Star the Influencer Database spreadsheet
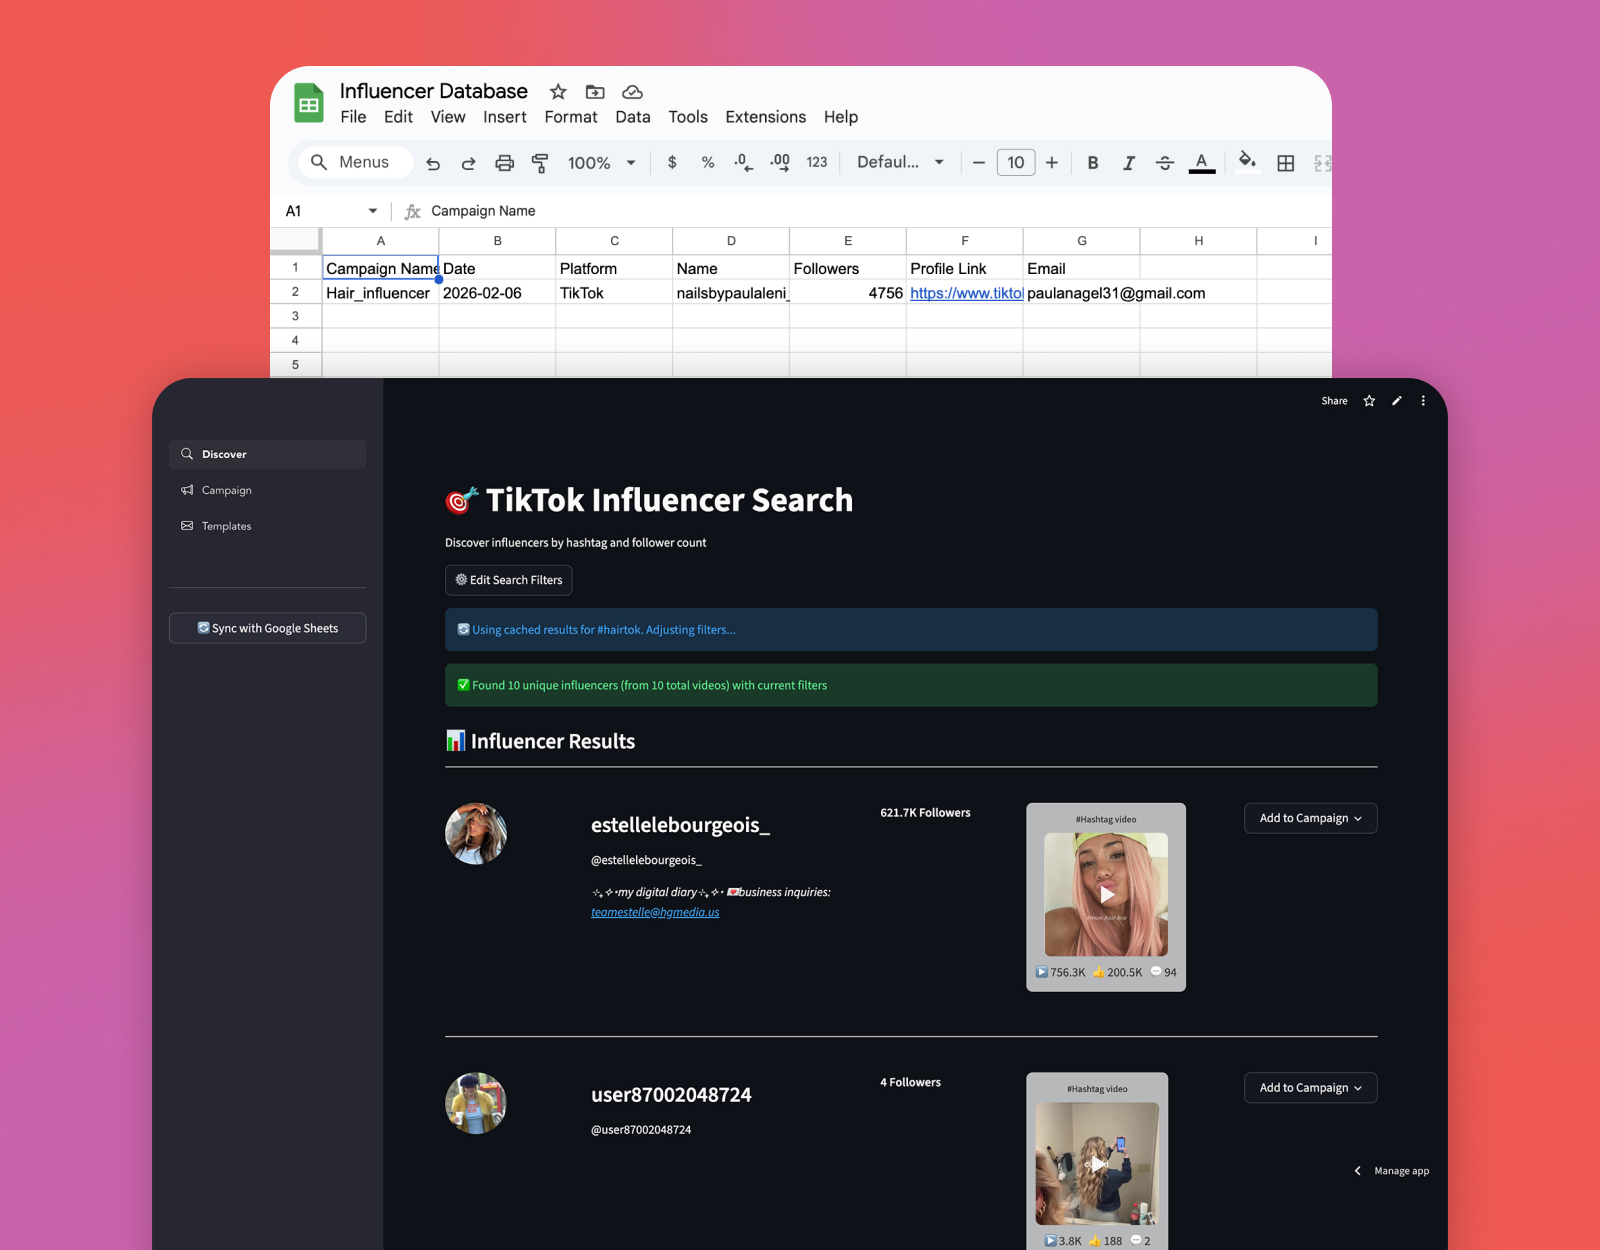 [558, 92]
